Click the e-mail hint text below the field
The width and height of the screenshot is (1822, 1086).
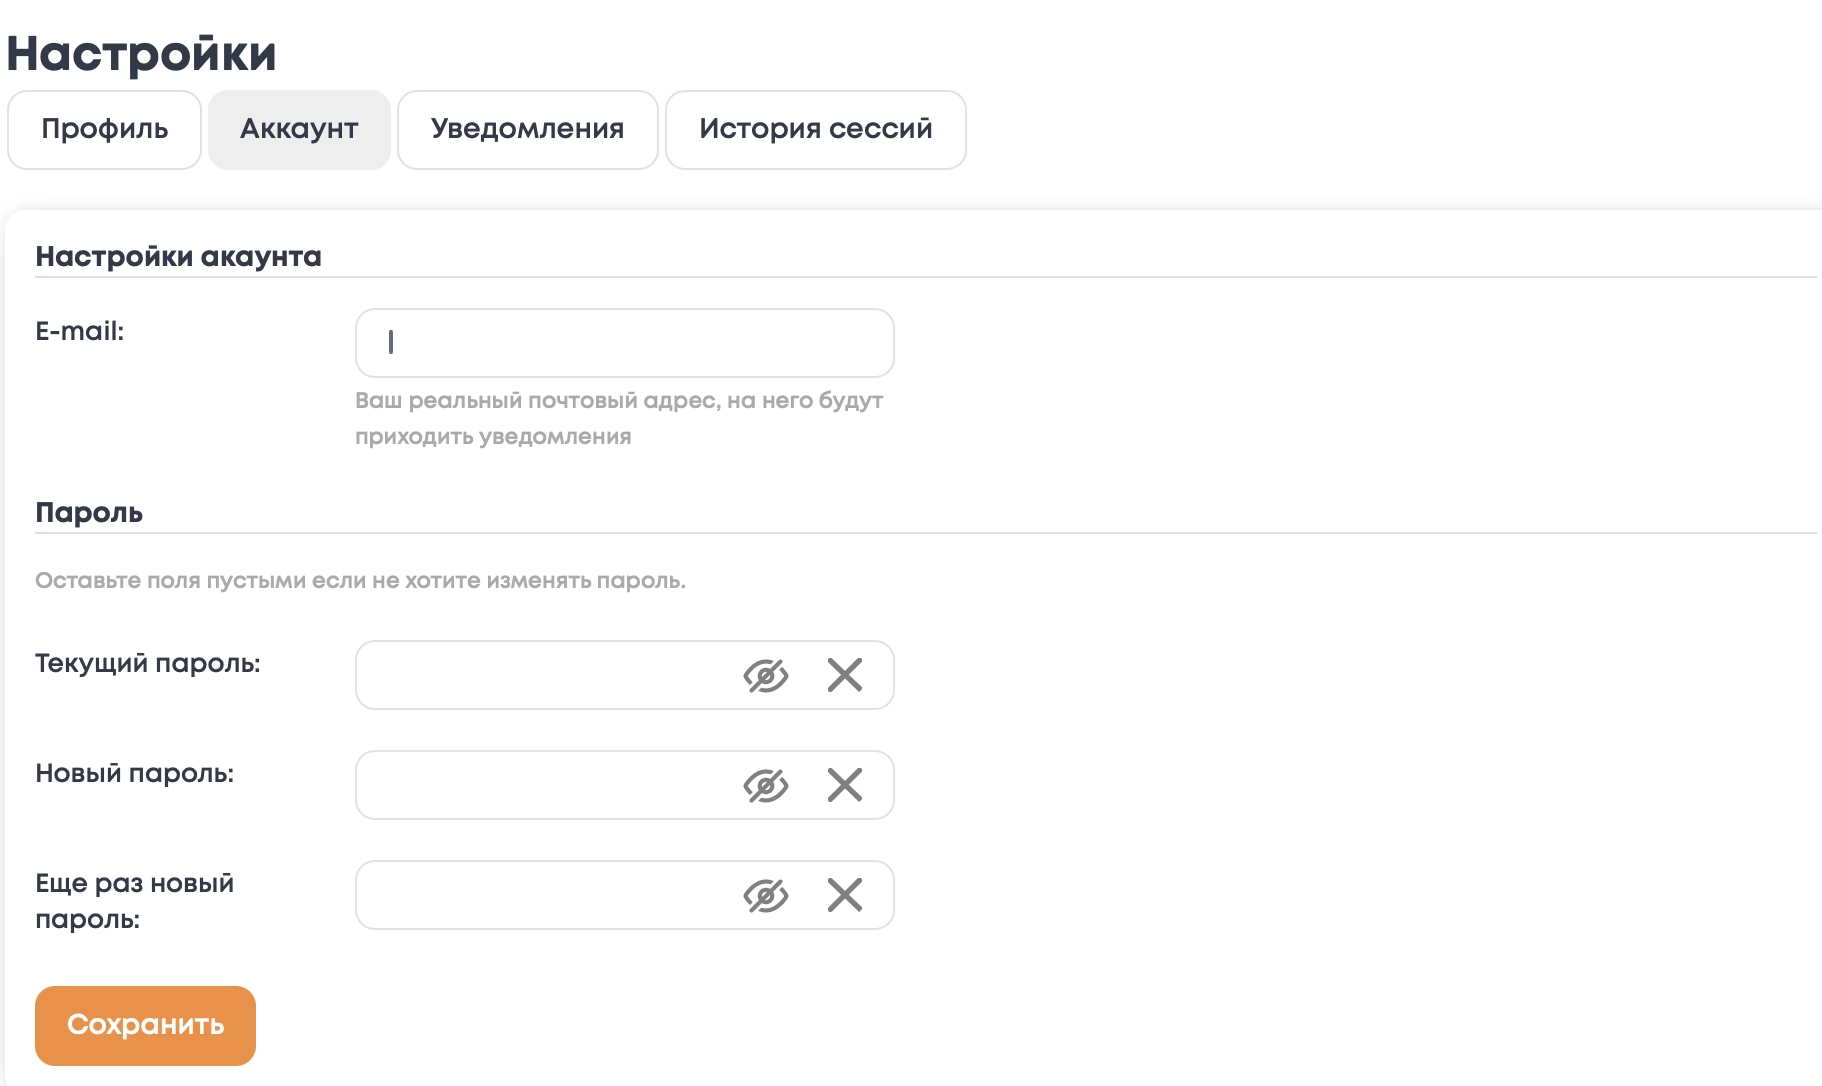coord(619,418)
